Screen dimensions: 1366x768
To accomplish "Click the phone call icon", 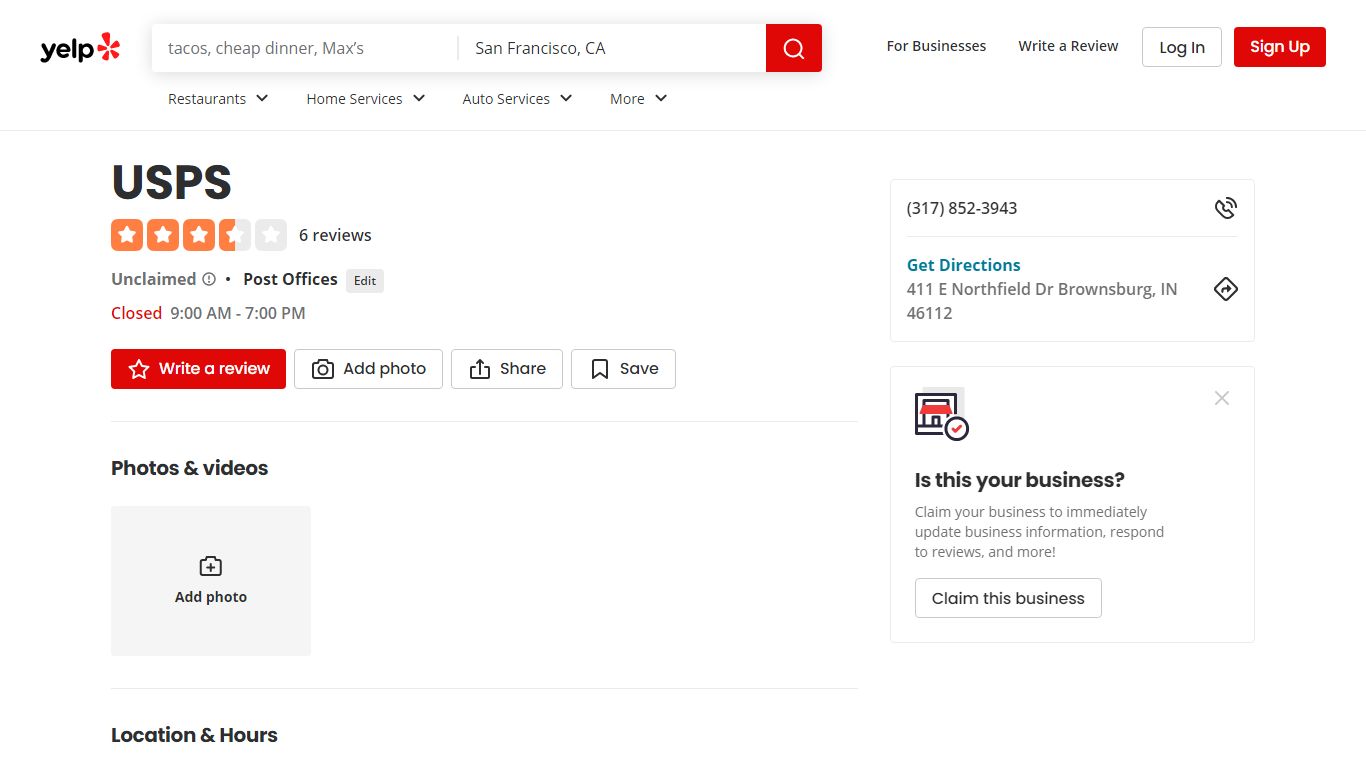I will [x=1226, y=208].
